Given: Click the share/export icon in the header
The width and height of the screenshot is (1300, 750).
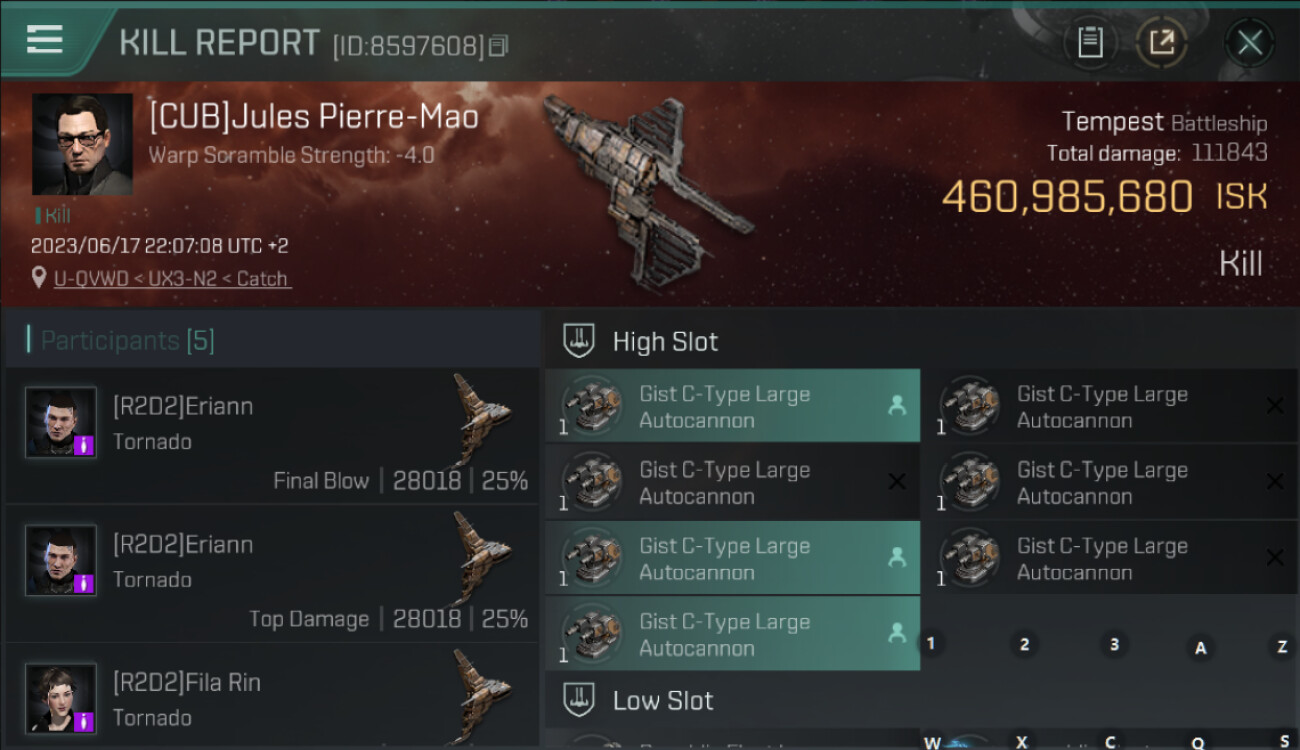Looking at the screenshot, I should 1161,42.
